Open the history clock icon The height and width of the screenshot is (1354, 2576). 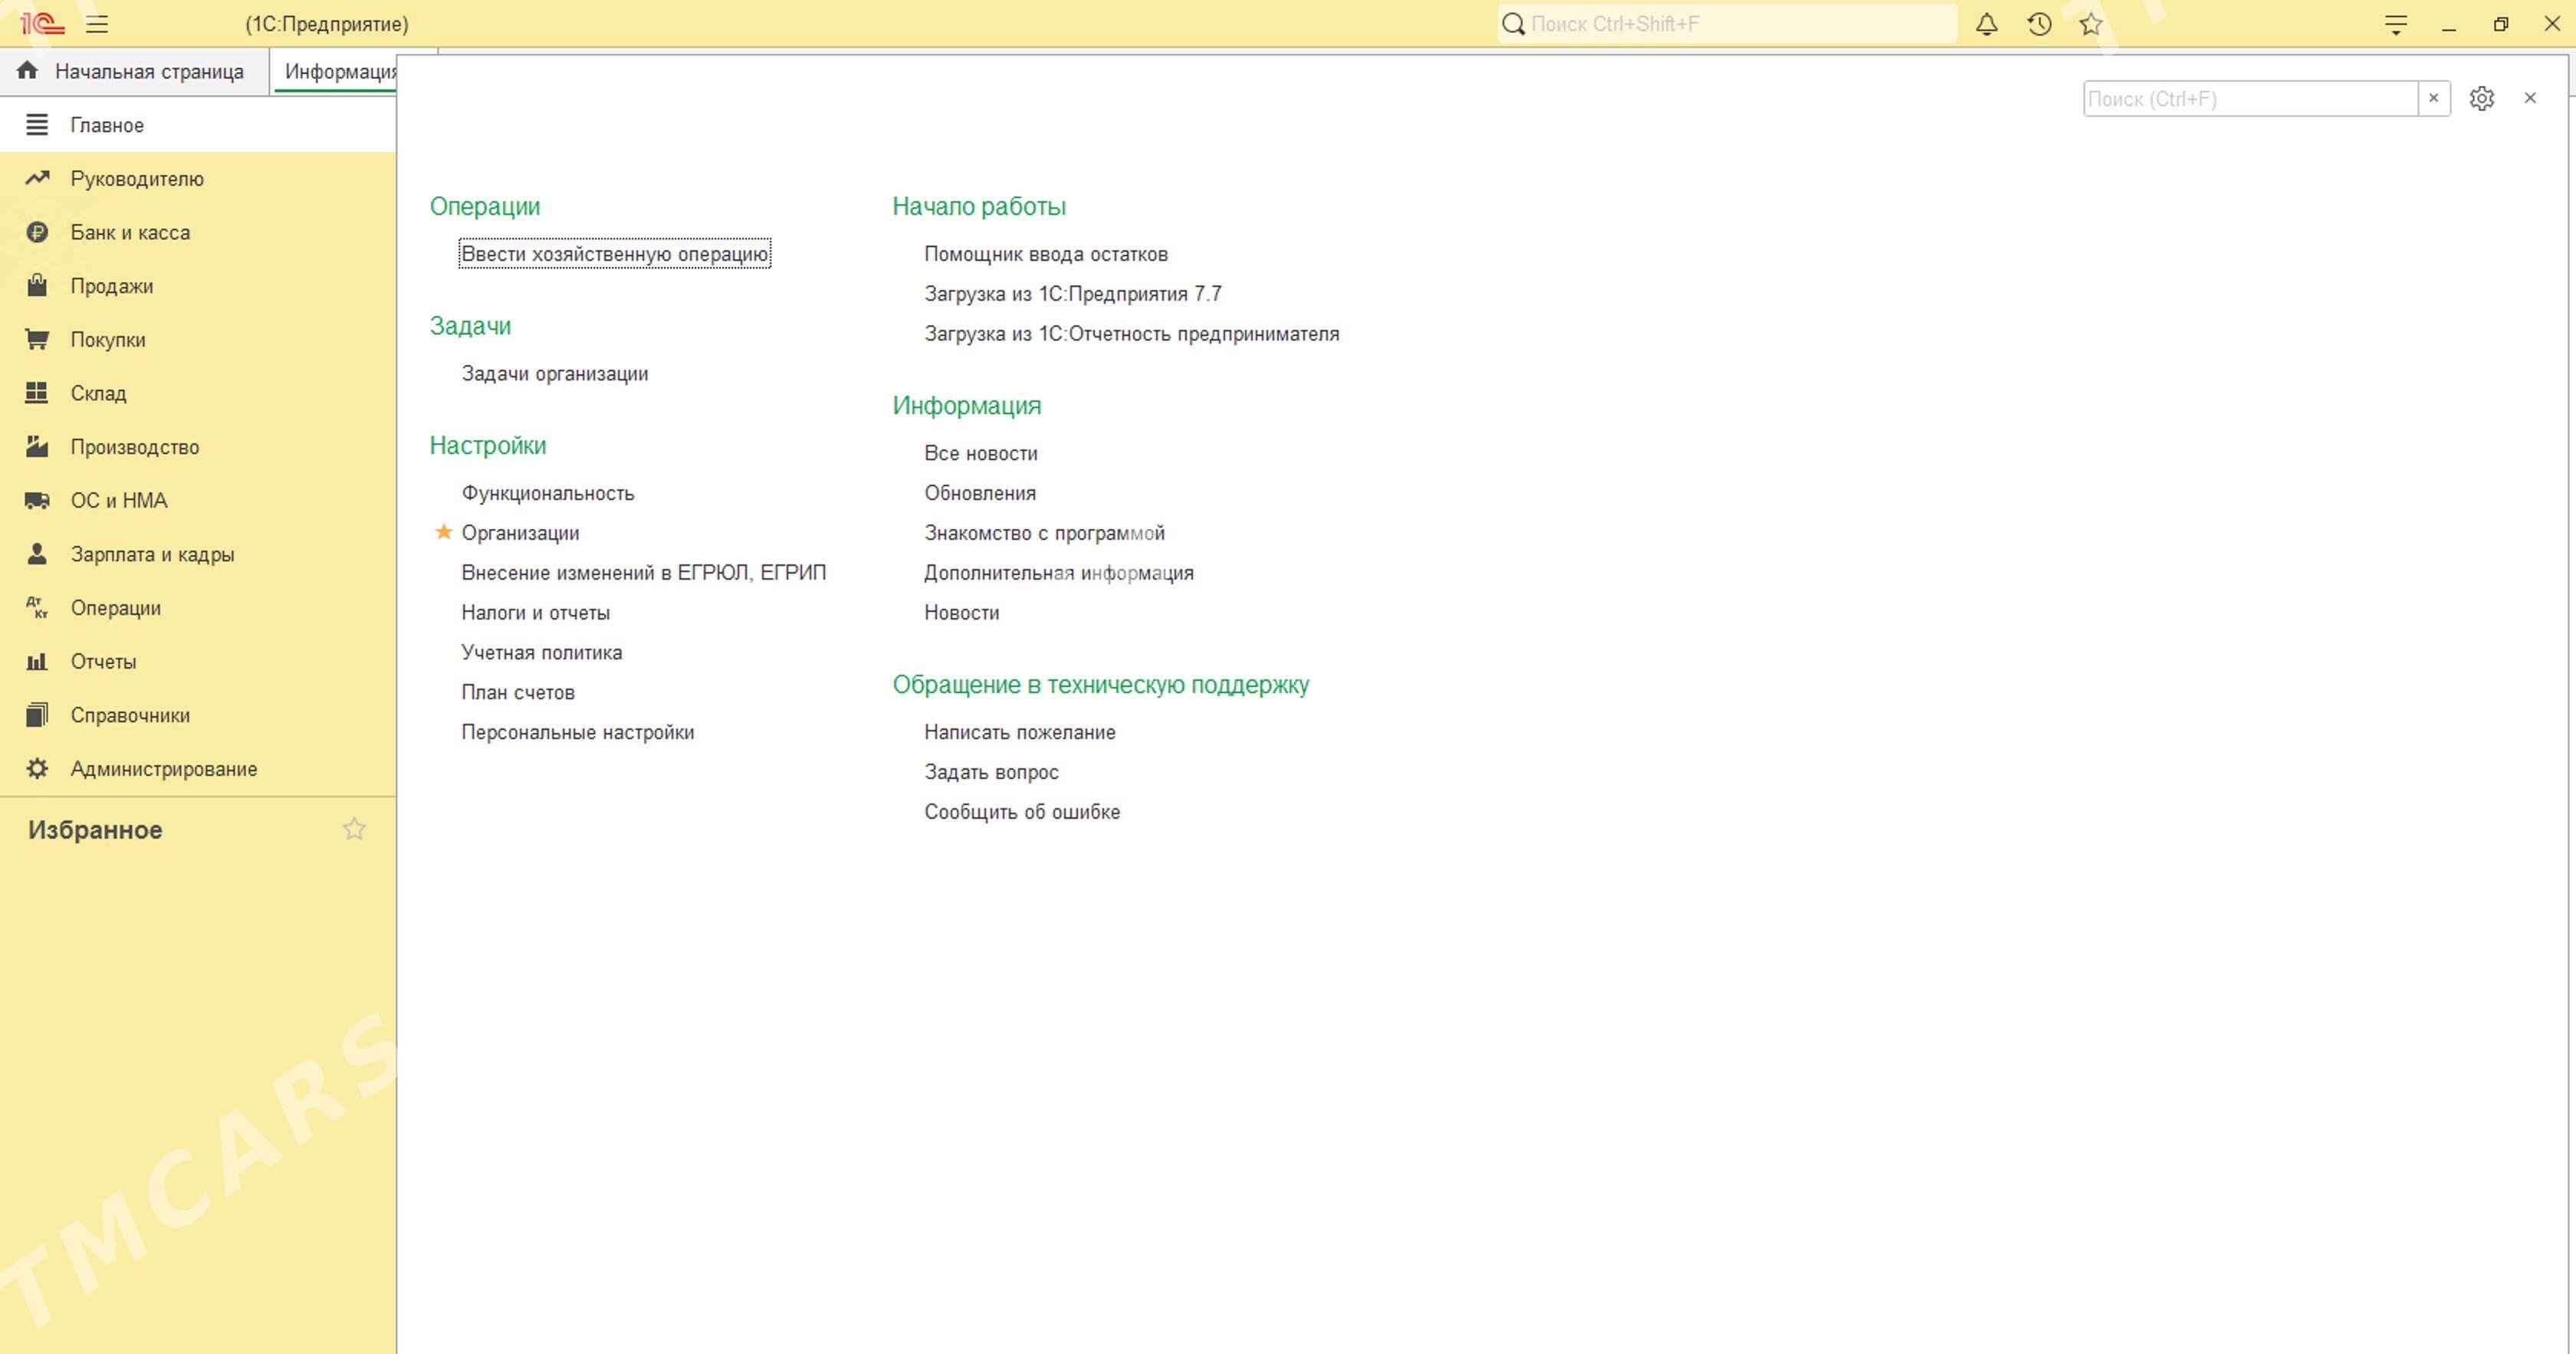[x=2039, y=24]
